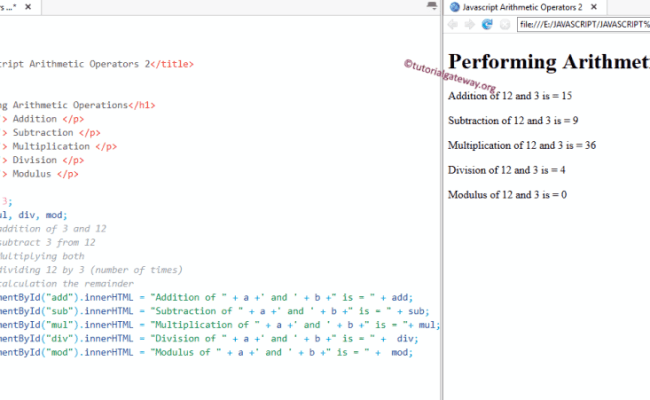Screen dimensions: 650x400
Task: Click 'Subtraction of 12 and 3 is = 9'
Action: pyautogui.click(x=513, y=121)
